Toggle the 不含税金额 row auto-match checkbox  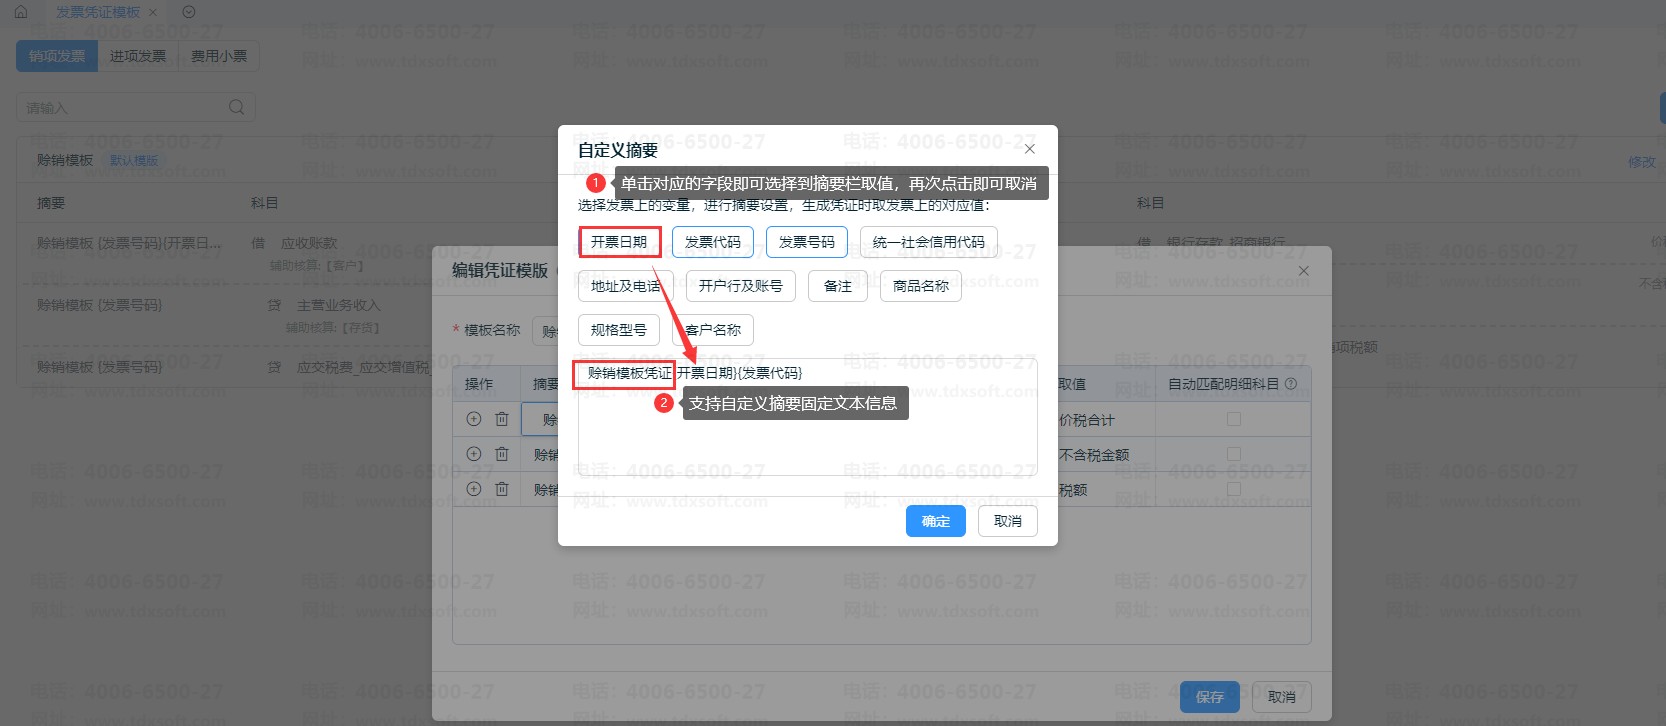pos(1234,454)
